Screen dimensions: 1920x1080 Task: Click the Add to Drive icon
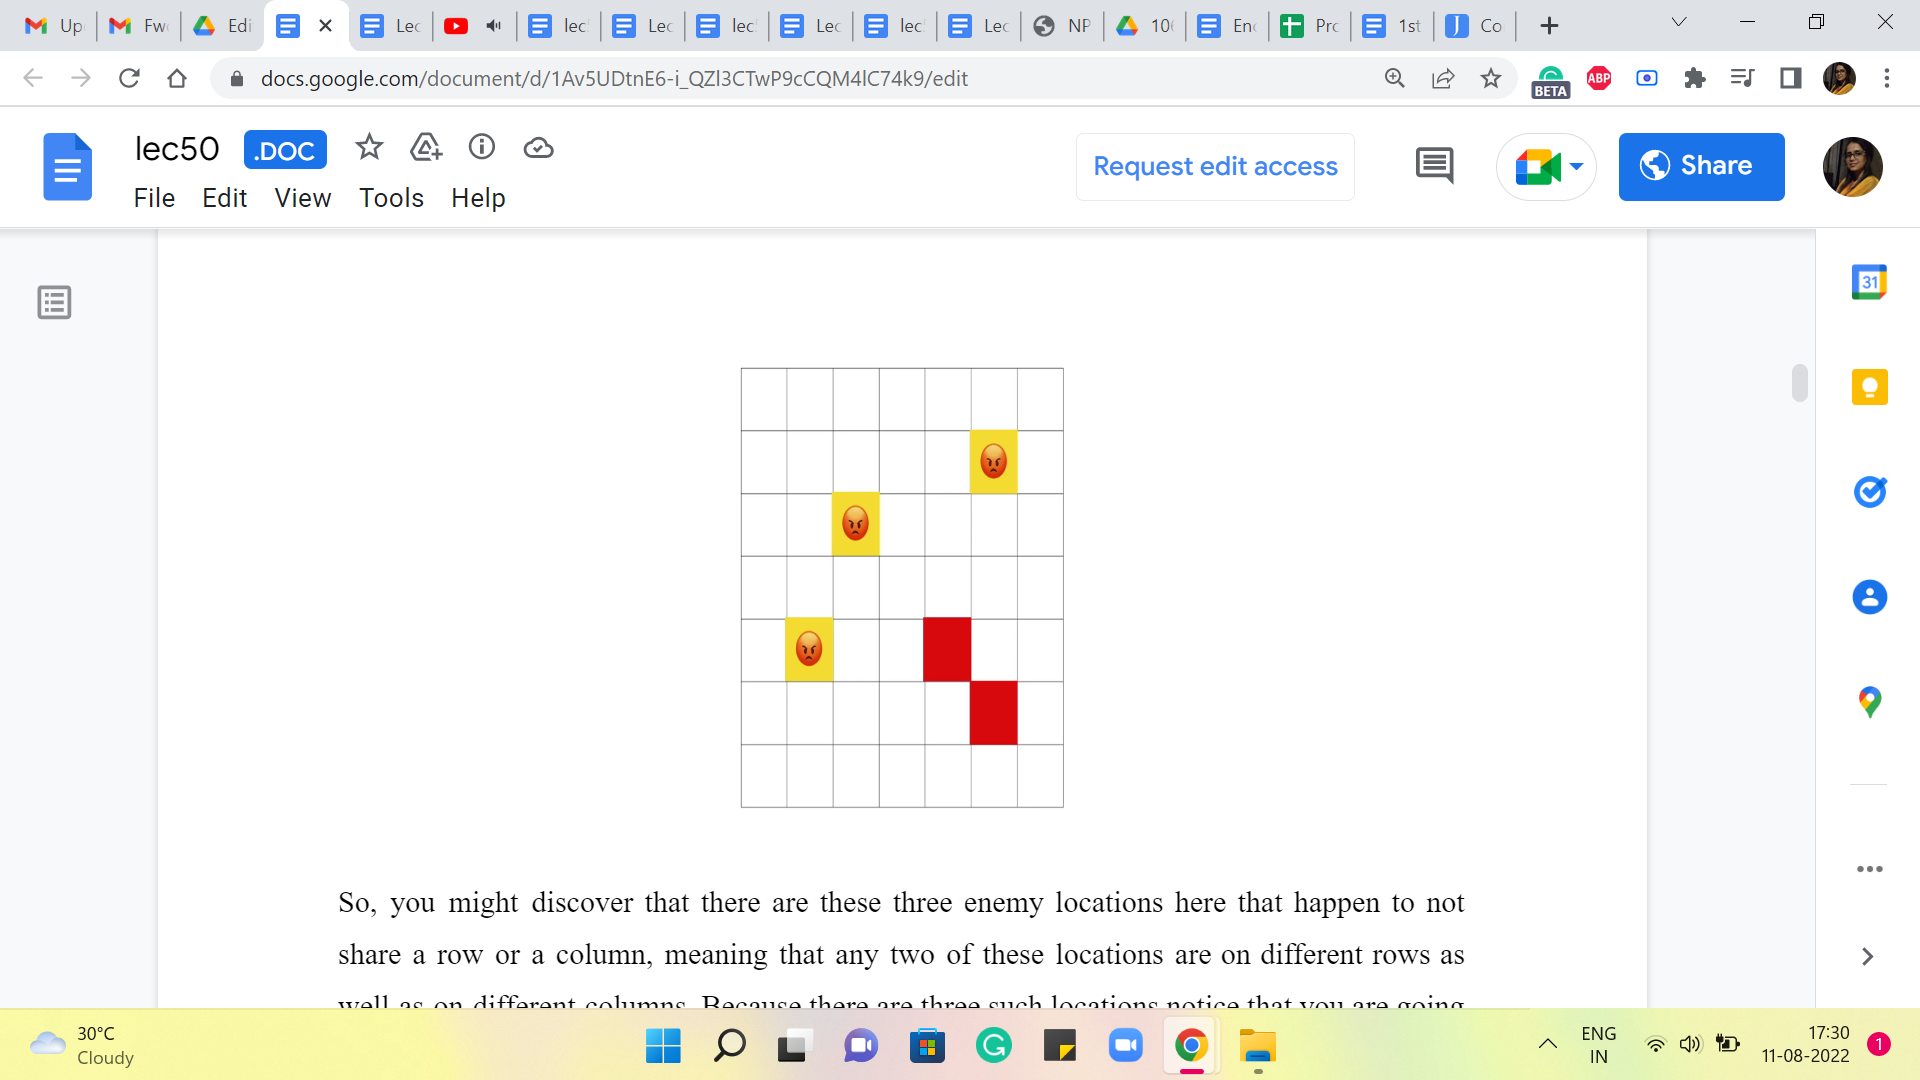426,148
